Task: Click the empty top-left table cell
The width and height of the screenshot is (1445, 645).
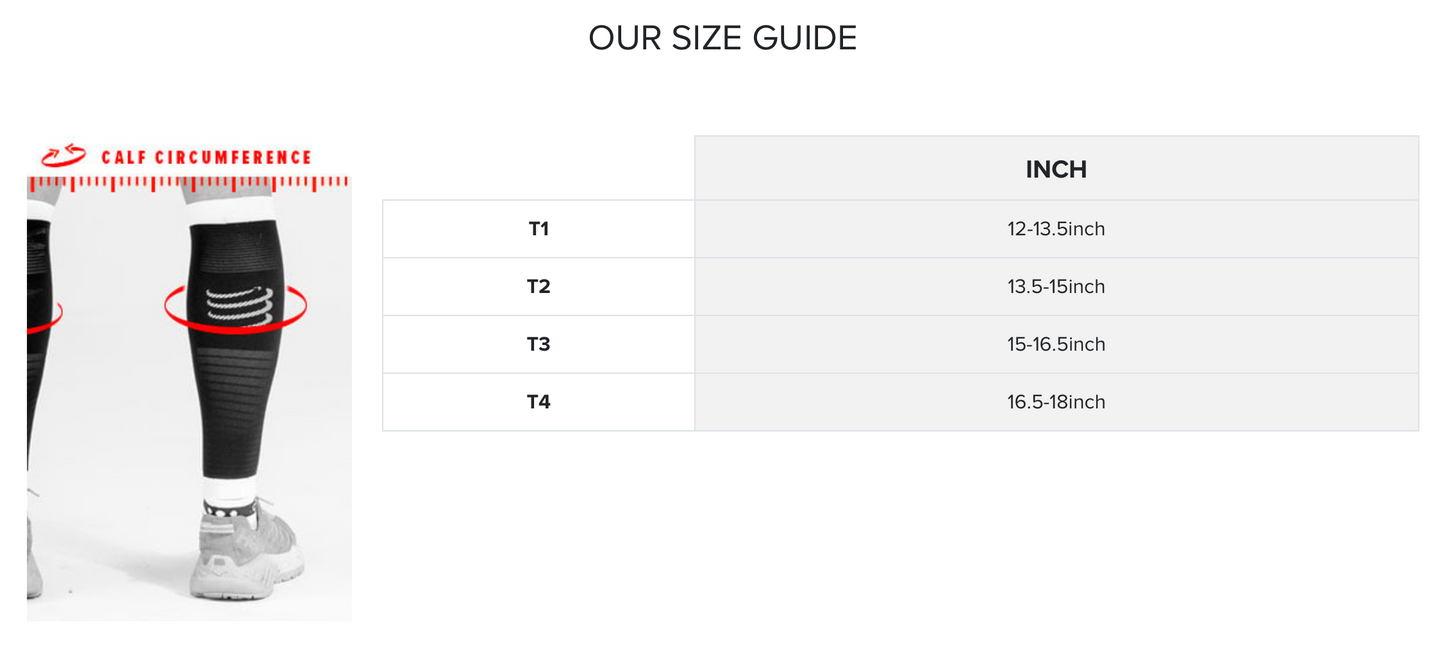Action: 538,168
